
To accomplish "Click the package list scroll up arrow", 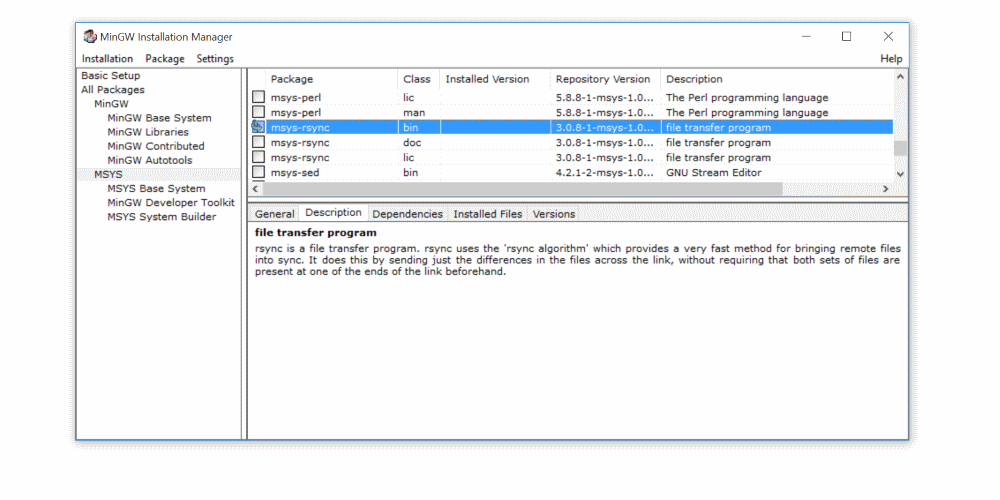I will pyautogui.click(x=900, y=77).
